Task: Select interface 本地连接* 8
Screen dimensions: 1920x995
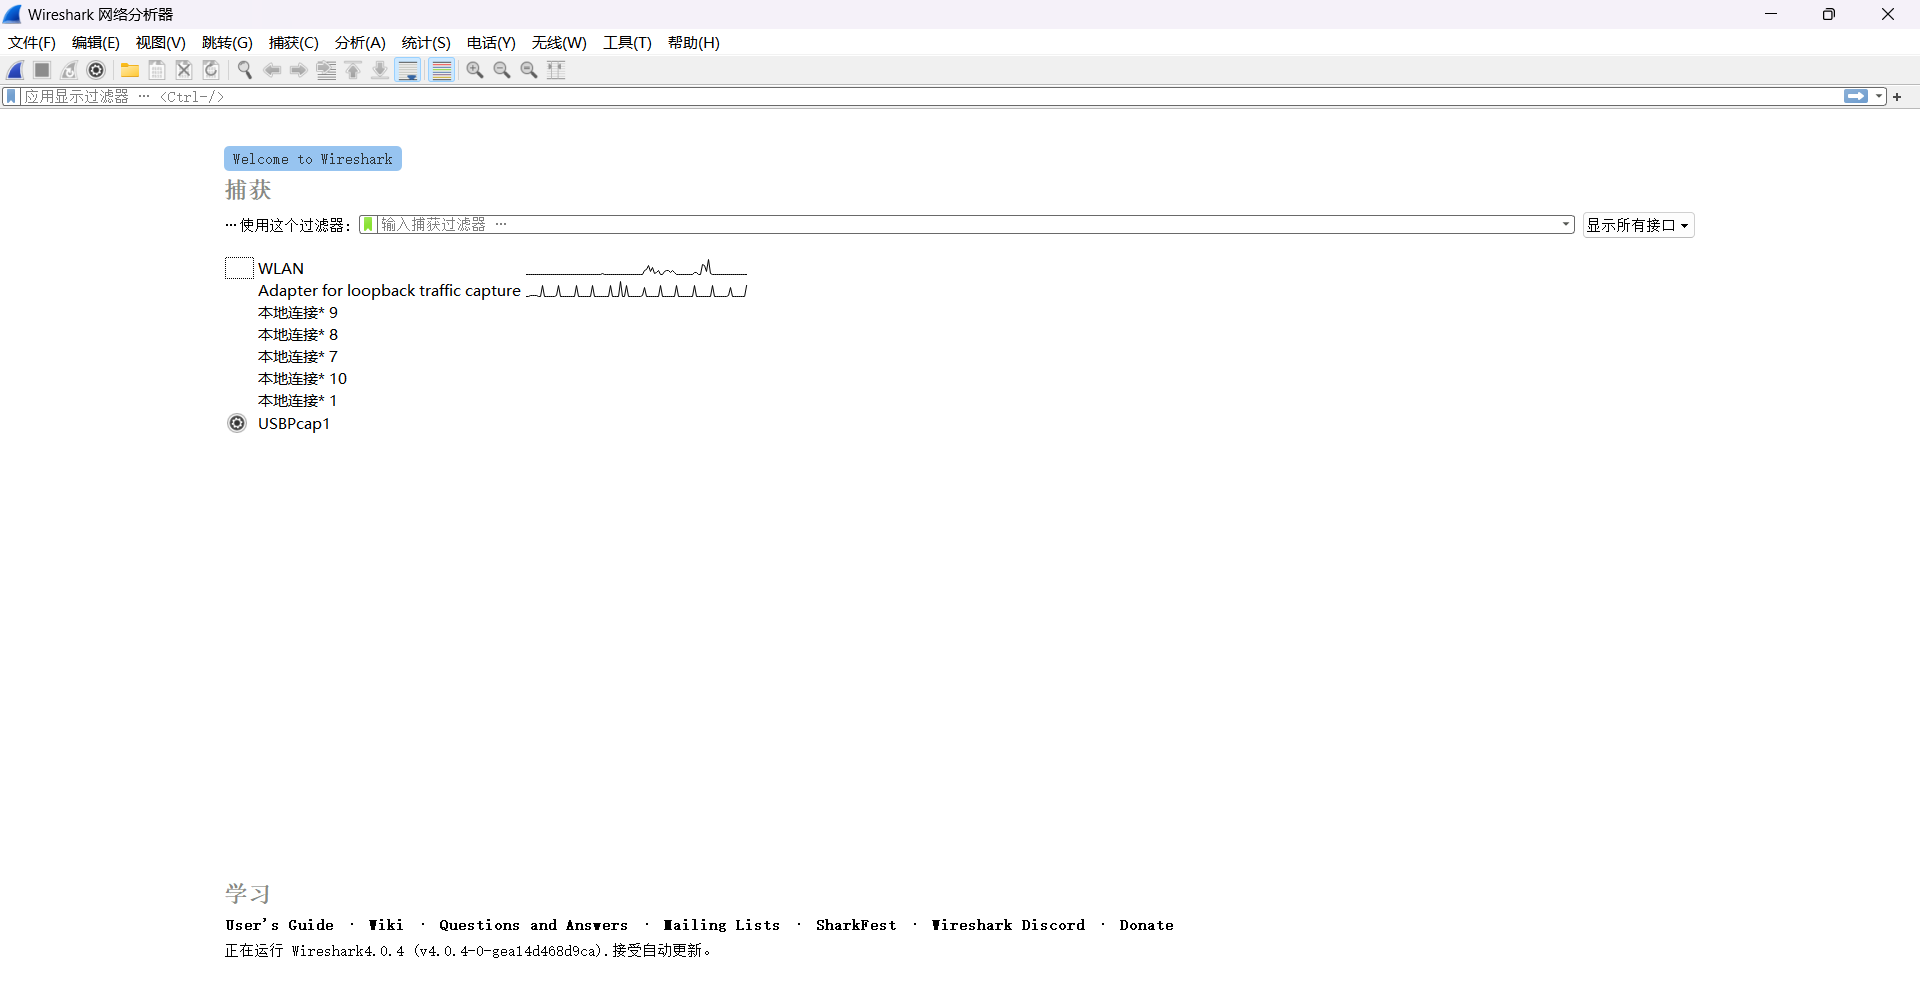Action: [298, 335]
